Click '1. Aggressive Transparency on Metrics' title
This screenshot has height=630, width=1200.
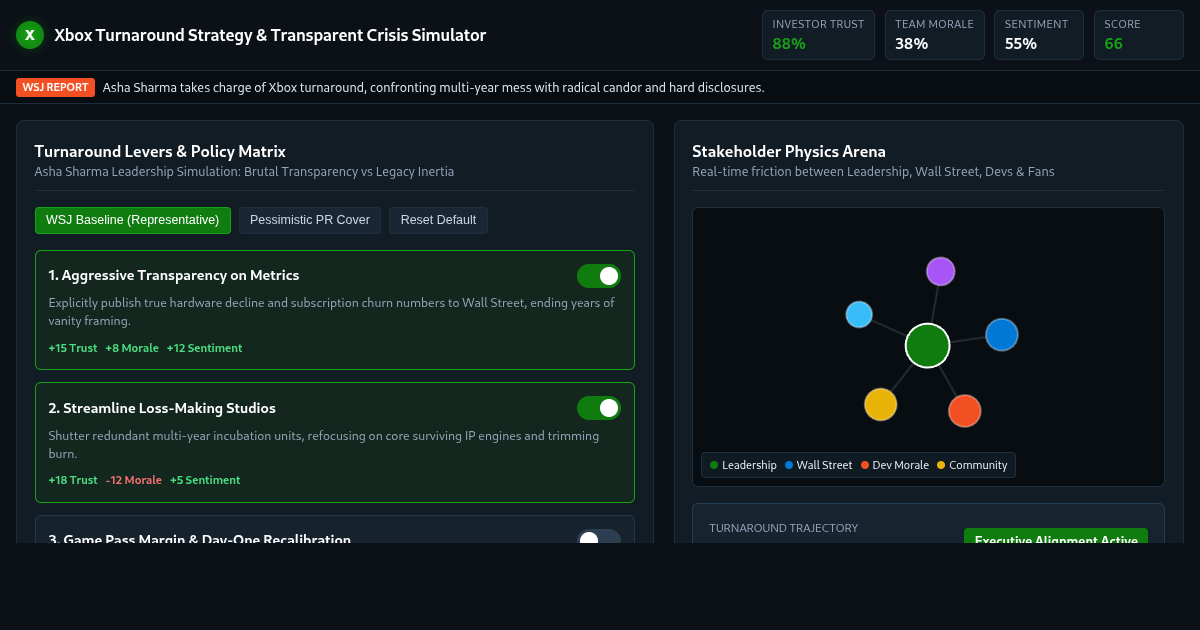(174, 275)
